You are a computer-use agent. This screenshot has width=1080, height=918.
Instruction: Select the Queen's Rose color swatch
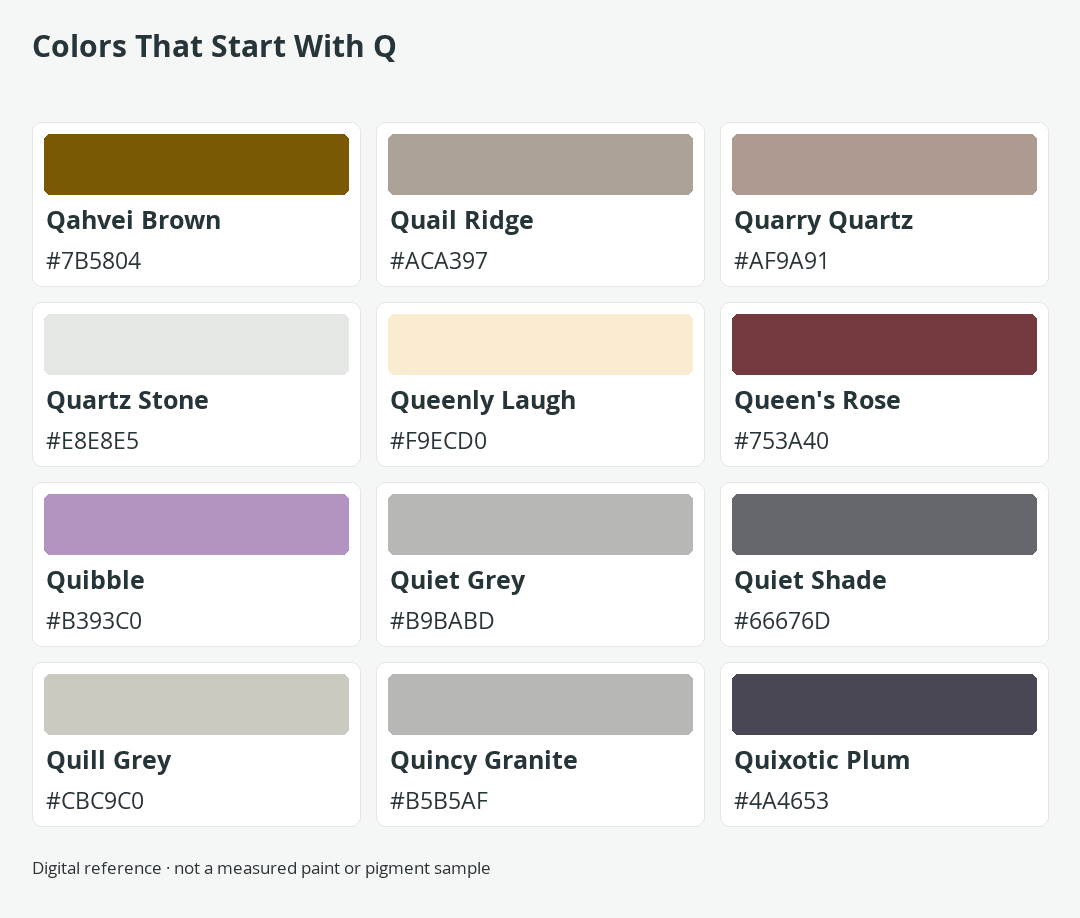[x=884, y=344]
